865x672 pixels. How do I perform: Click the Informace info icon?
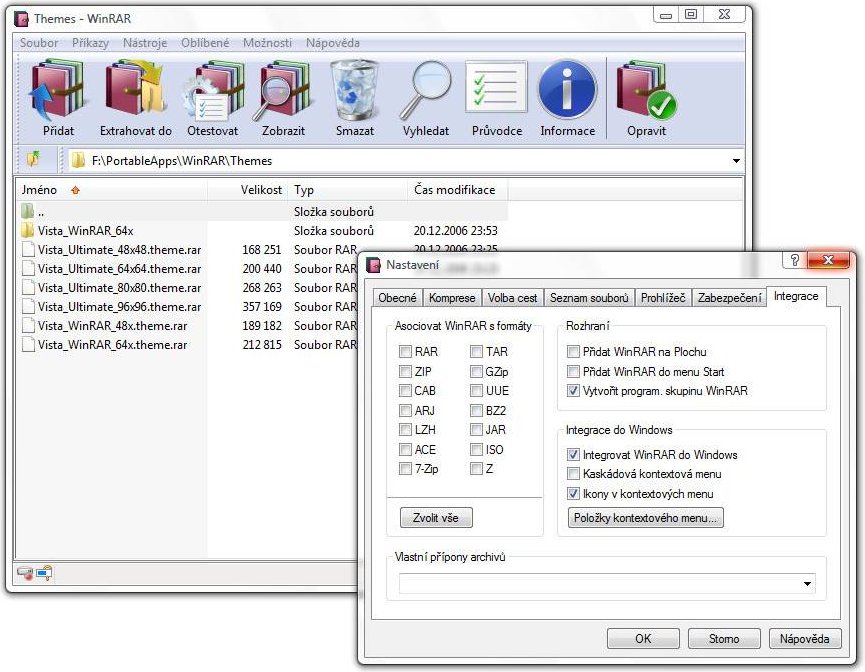pos(567,89)
